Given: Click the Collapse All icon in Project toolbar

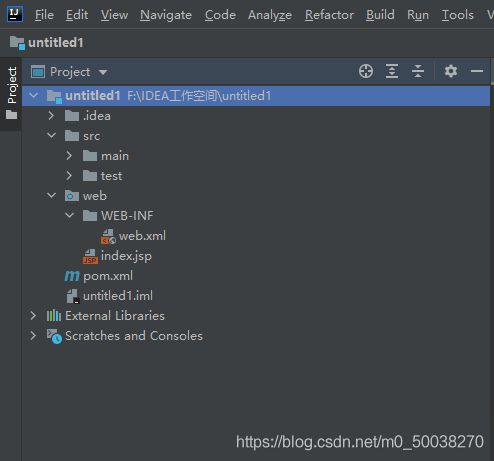Looking at the screenshot, I should click(x=418, y=71).
